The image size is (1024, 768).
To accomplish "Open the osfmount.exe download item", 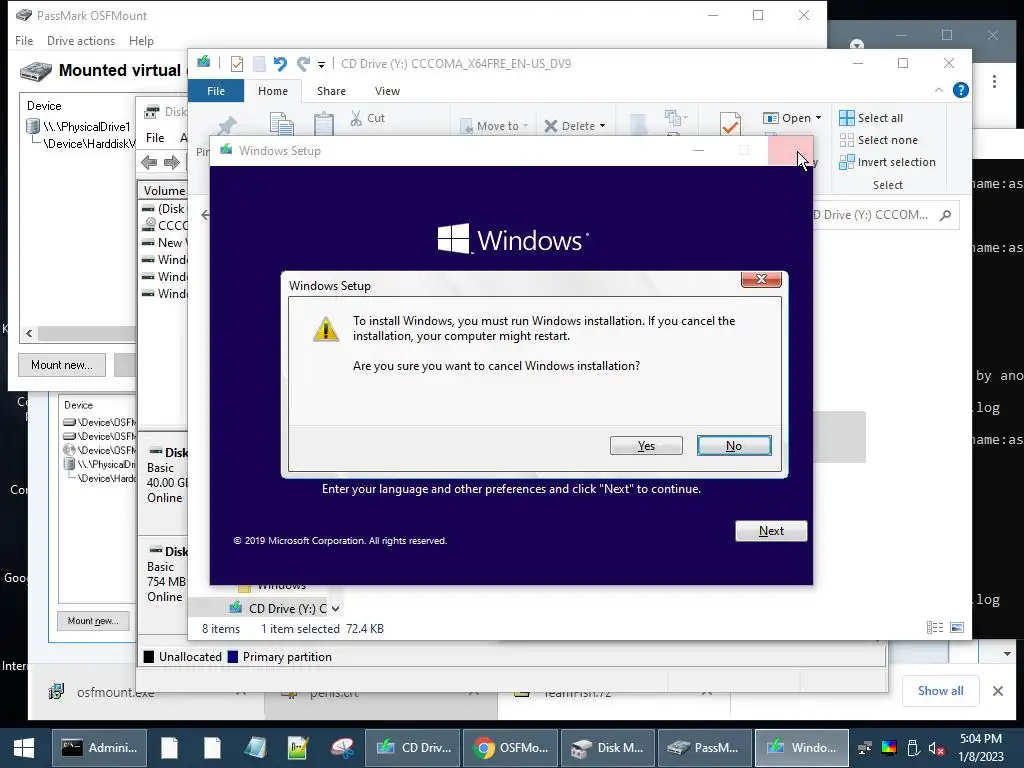I will 116,692.
